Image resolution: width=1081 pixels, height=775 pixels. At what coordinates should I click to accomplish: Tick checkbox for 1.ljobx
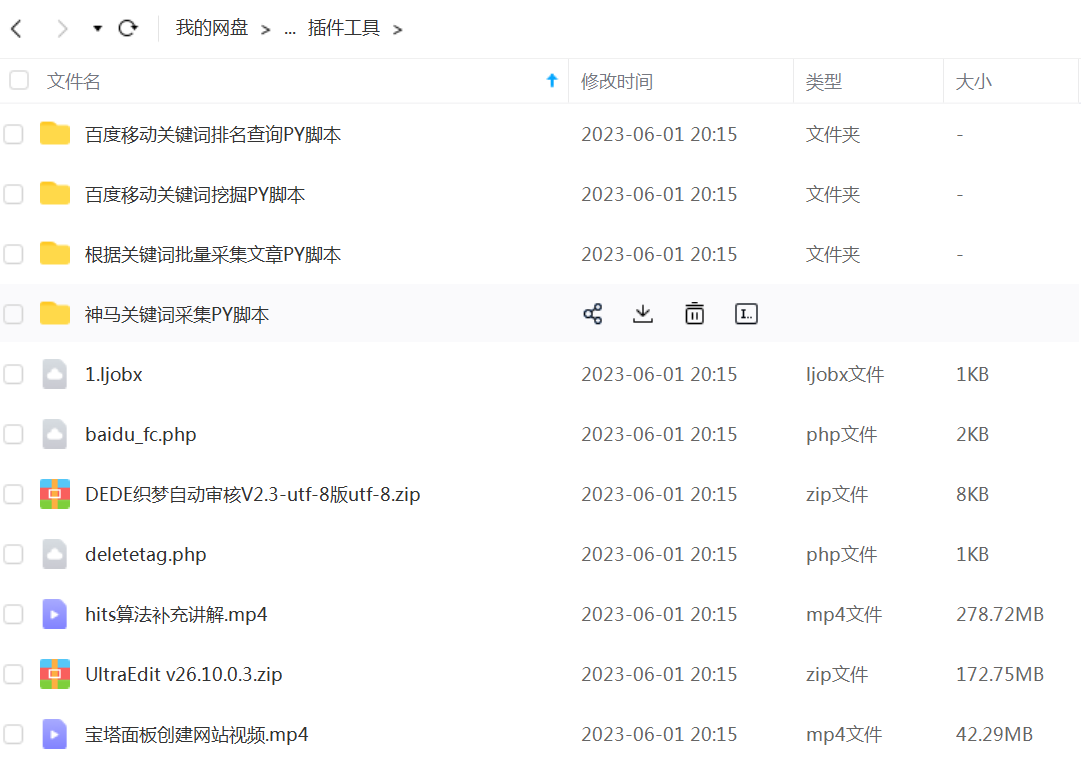[13, 374]
